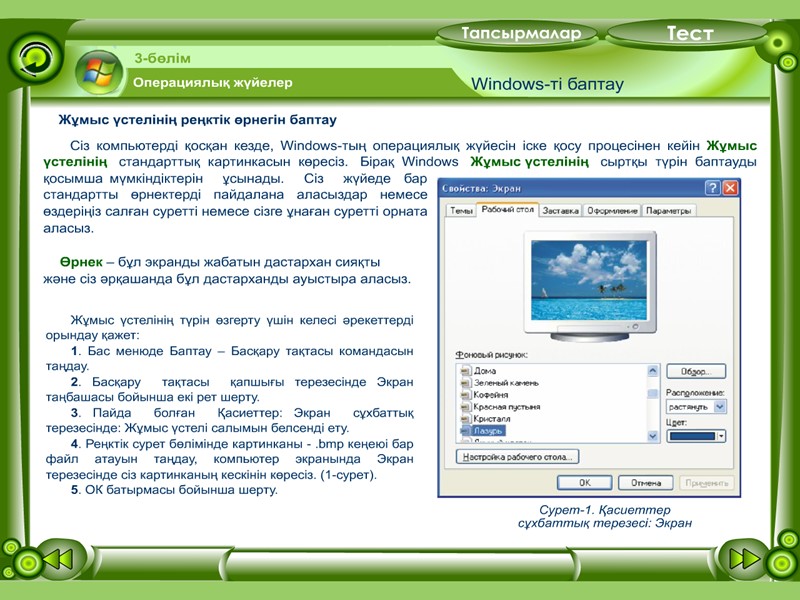Image resolution: width=800 pixels, height=600 pixels.
Task: Go to previous slide with double-left arrow
Action: click(x=58, y=559)
